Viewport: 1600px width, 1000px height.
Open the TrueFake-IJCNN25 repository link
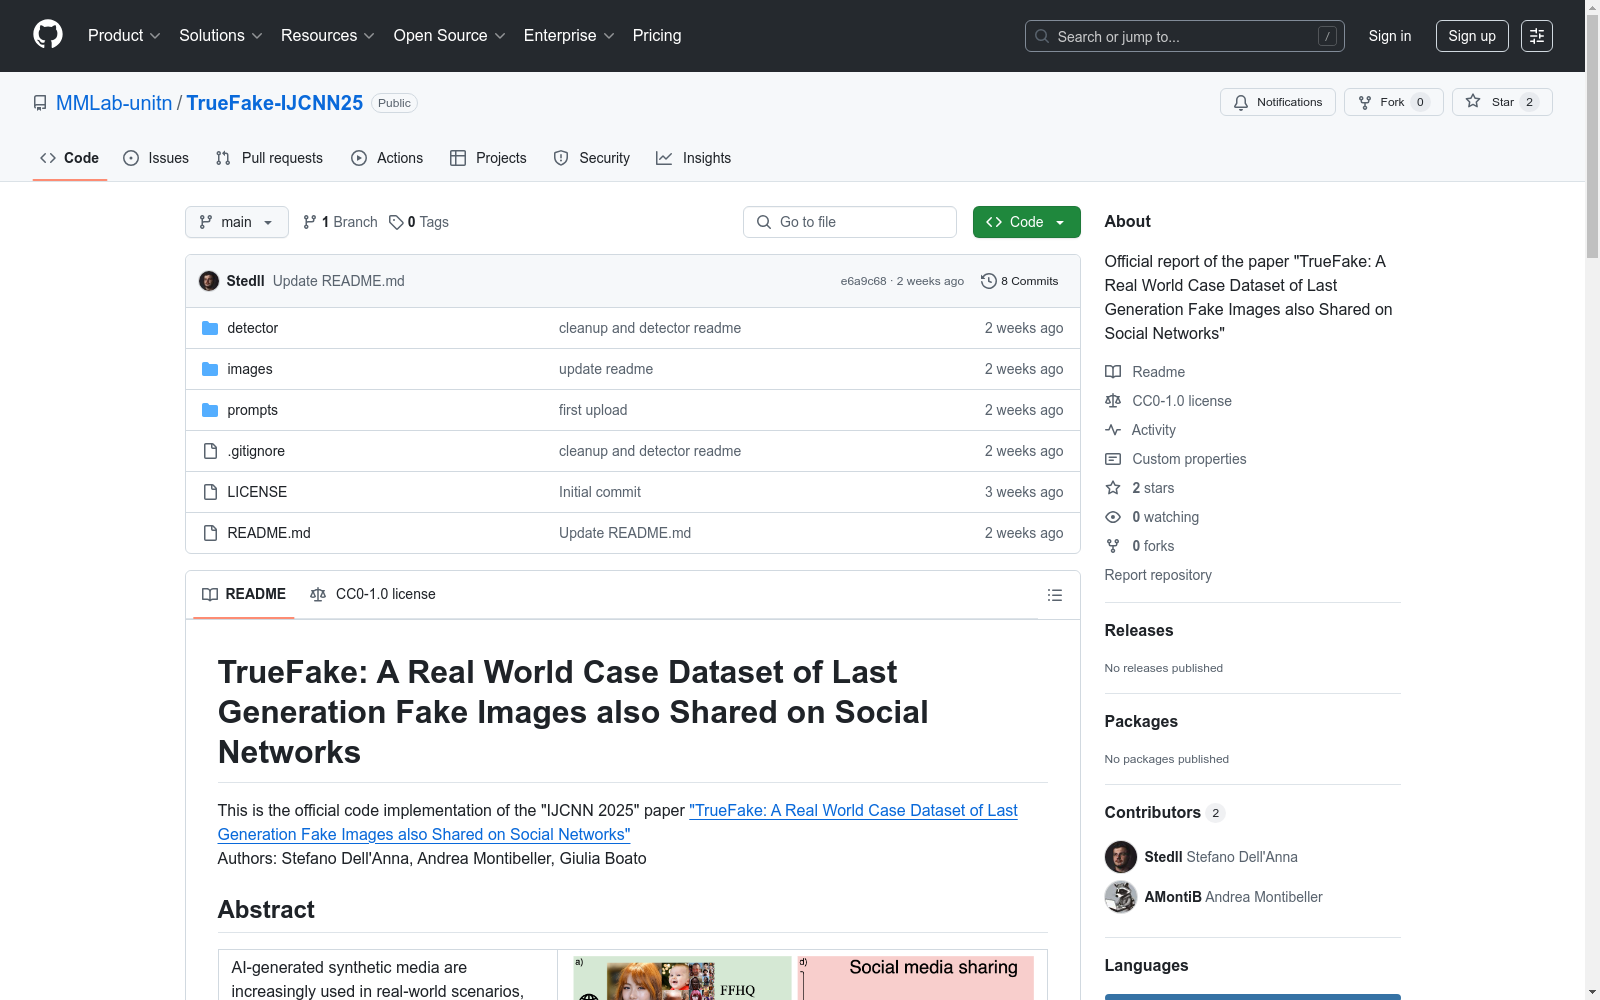pyautogui.click(x=275, y=103)
